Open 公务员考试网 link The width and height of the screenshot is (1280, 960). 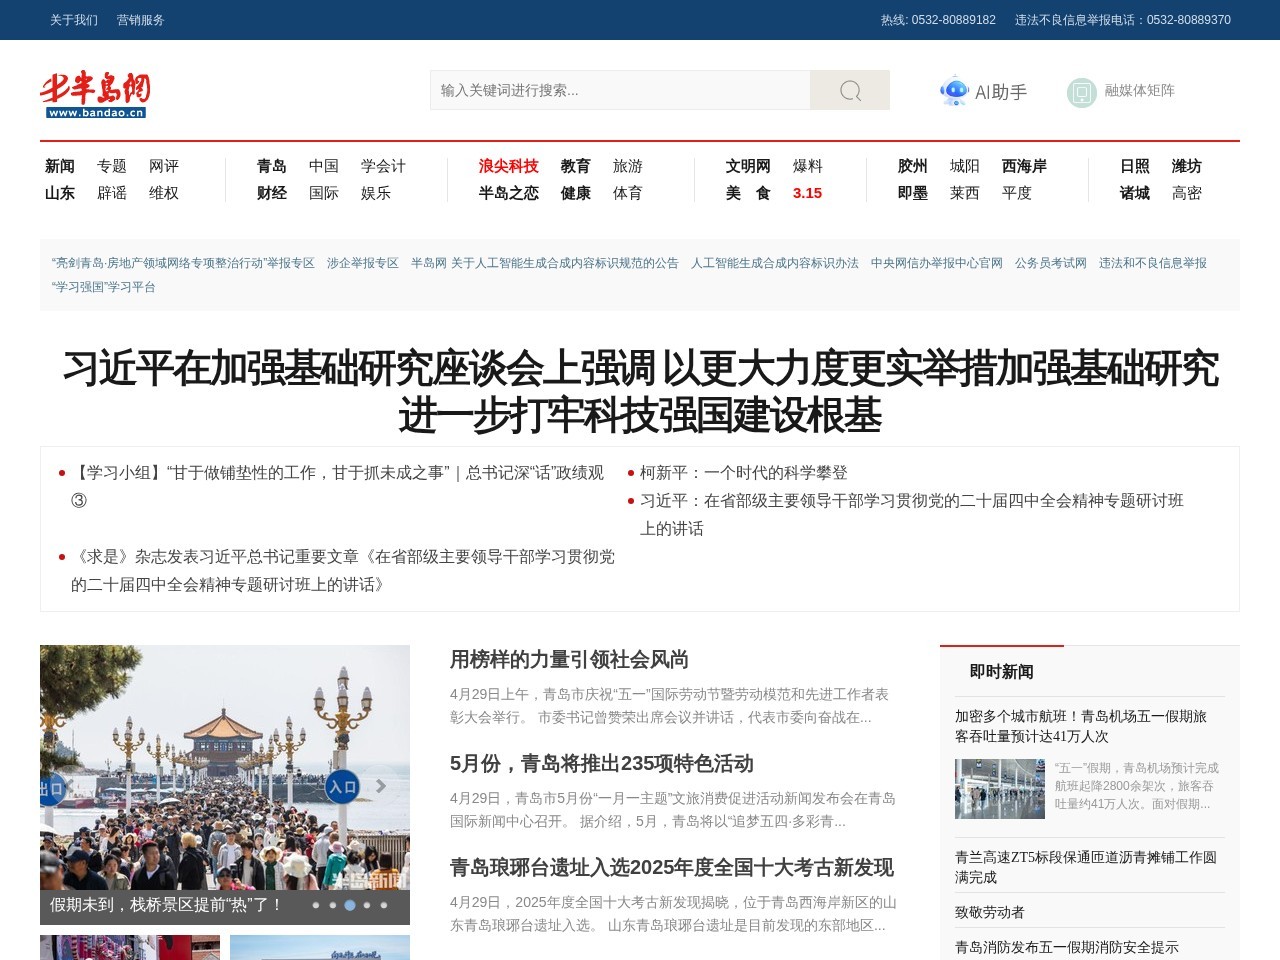[1051, 263]
